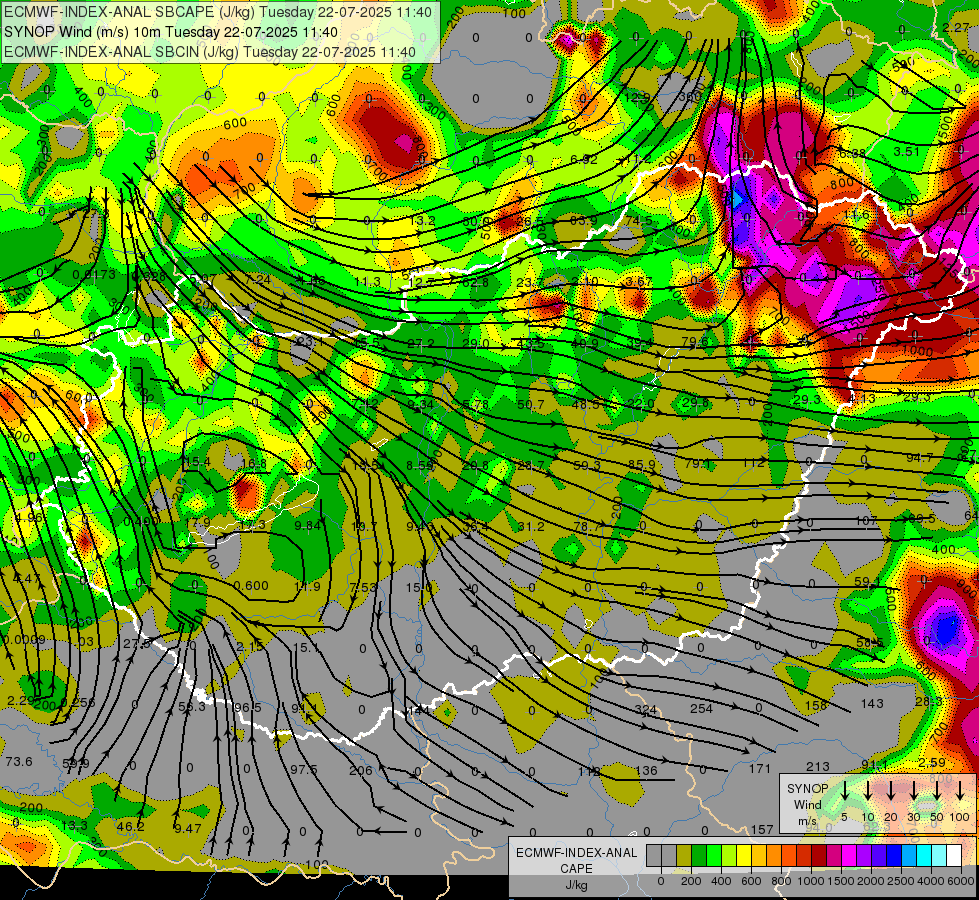Click the CIN value 94.7
The image size is (979, 900).
coord(920,458)
